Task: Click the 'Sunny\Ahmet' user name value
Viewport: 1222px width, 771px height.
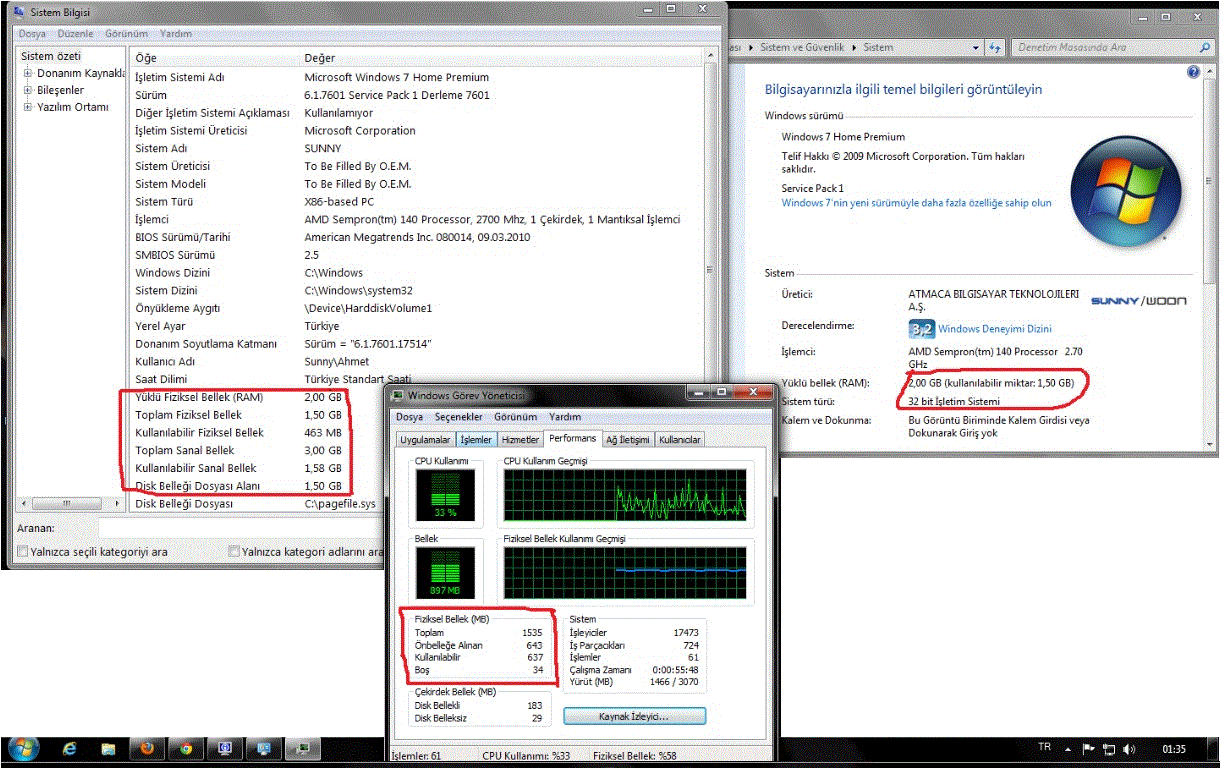Action: pyautogui.click(x=336, y=361)
